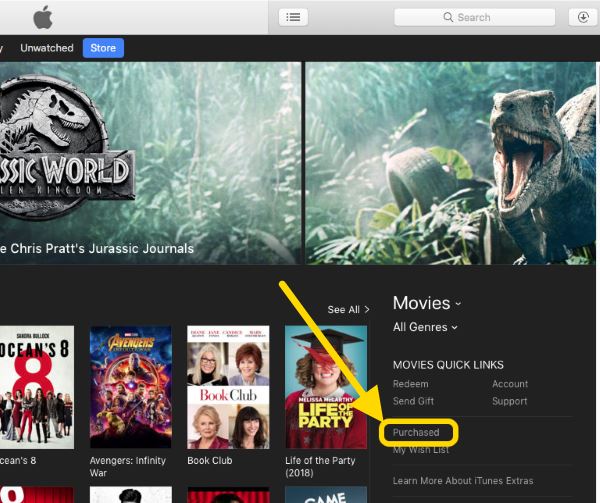600x503 pixels.
Task: Expand the All Genres dropdown
Action: coord(425,327)
